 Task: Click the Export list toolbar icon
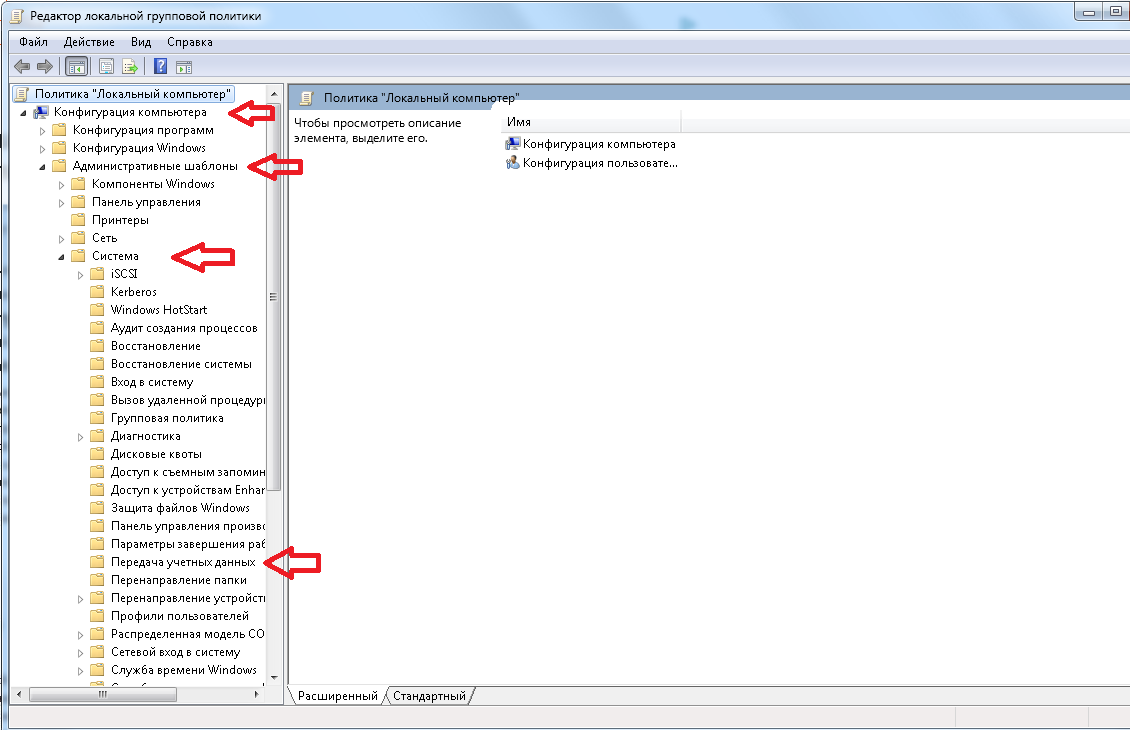[x=130, y=67]
